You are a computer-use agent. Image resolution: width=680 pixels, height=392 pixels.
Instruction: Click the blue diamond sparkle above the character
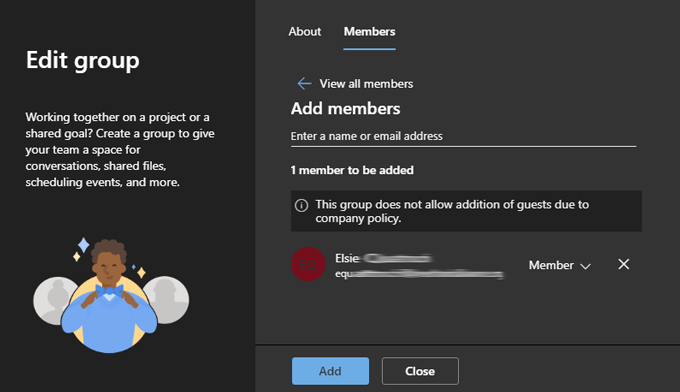click(83, 245)
